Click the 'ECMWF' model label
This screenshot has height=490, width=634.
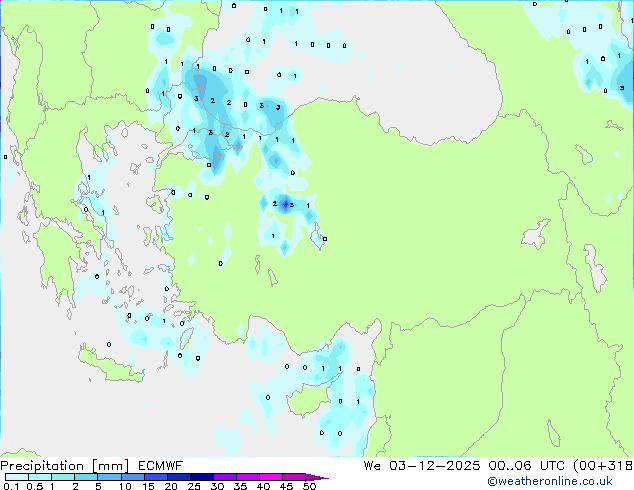point(161,466)
